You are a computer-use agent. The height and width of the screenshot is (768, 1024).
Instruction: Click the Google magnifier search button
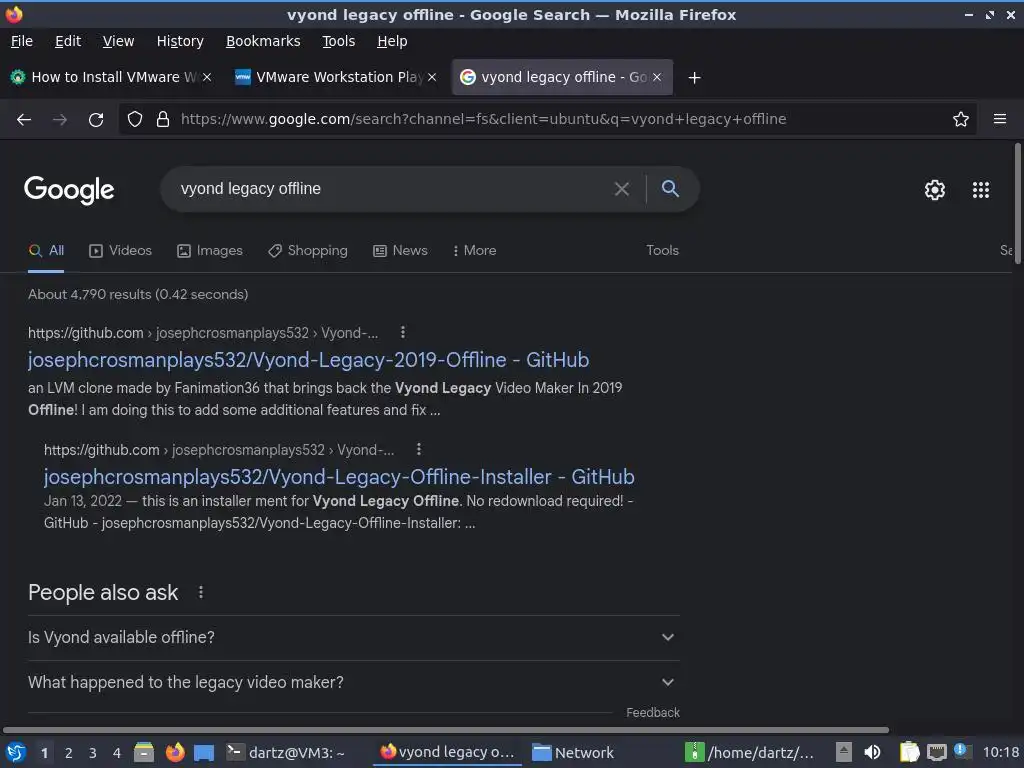point(670,189)
